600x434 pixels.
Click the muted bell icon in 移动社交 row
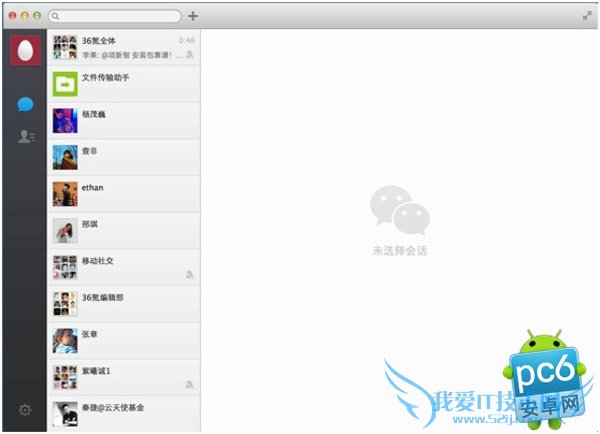coord(189,274)
